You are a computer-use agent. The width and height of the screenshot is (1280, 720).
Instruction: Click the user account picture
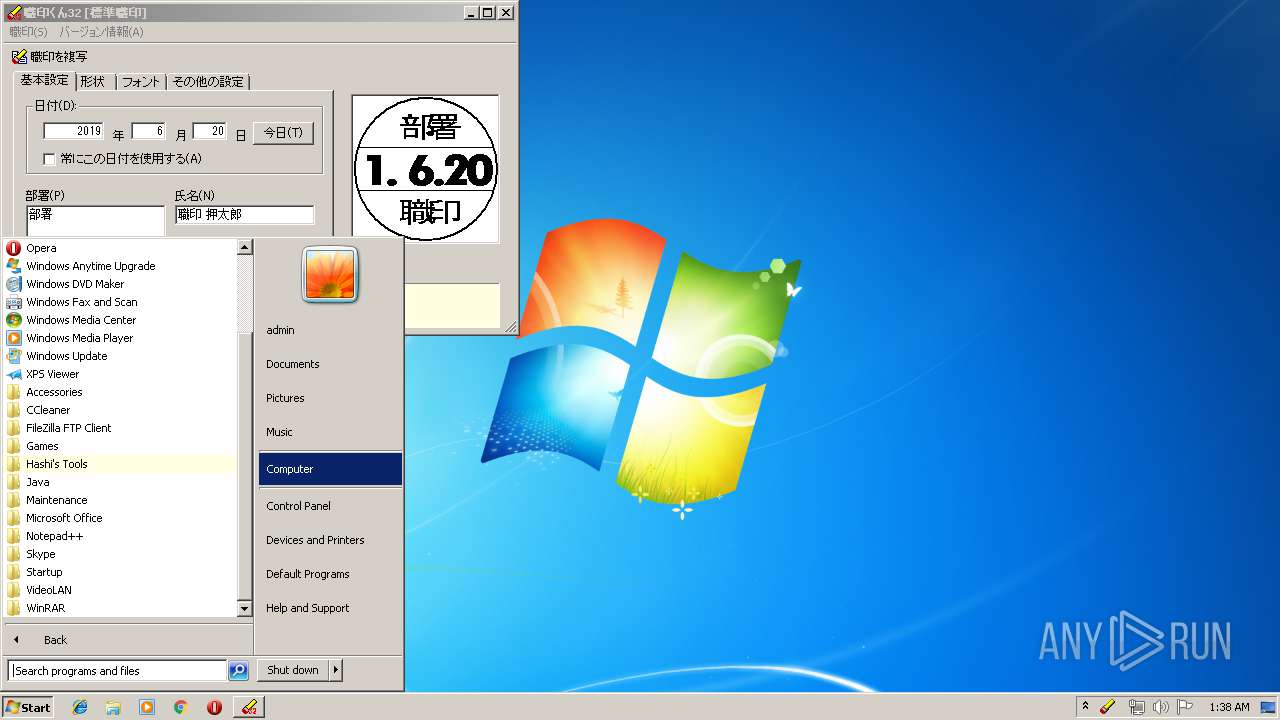click(330, 275)
